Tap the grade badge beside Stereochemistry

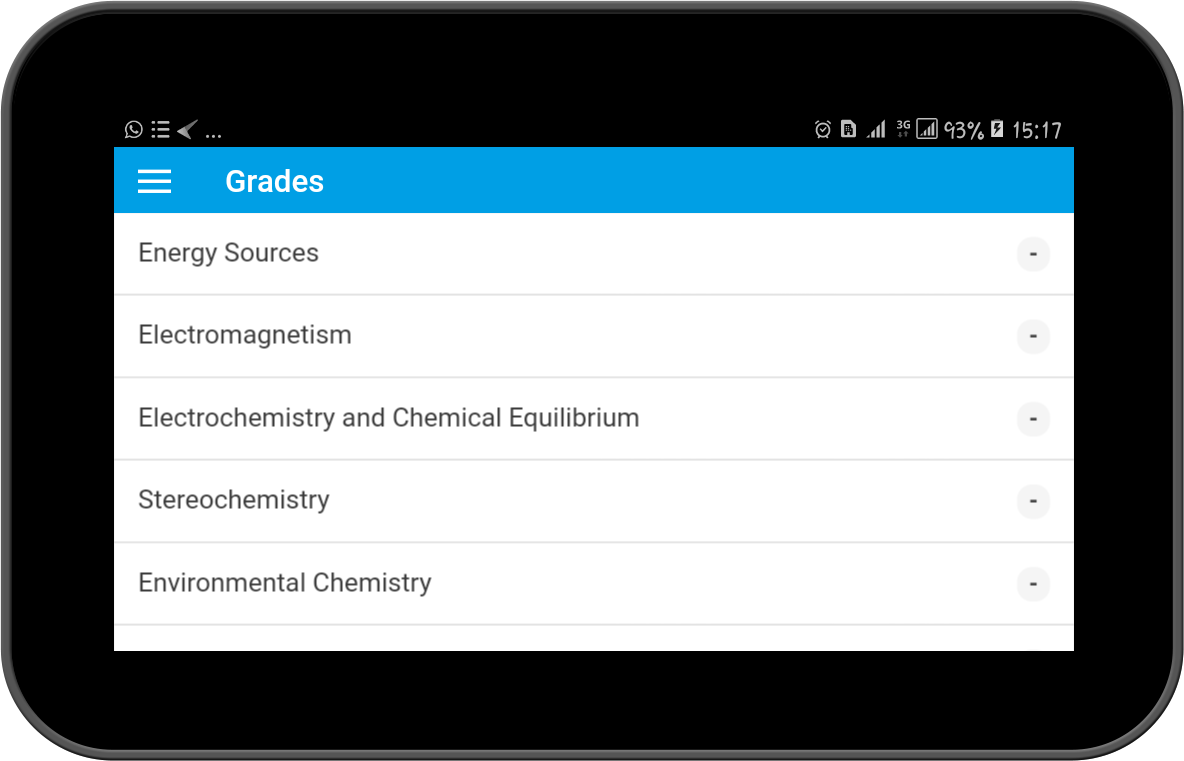point(1033,501)
